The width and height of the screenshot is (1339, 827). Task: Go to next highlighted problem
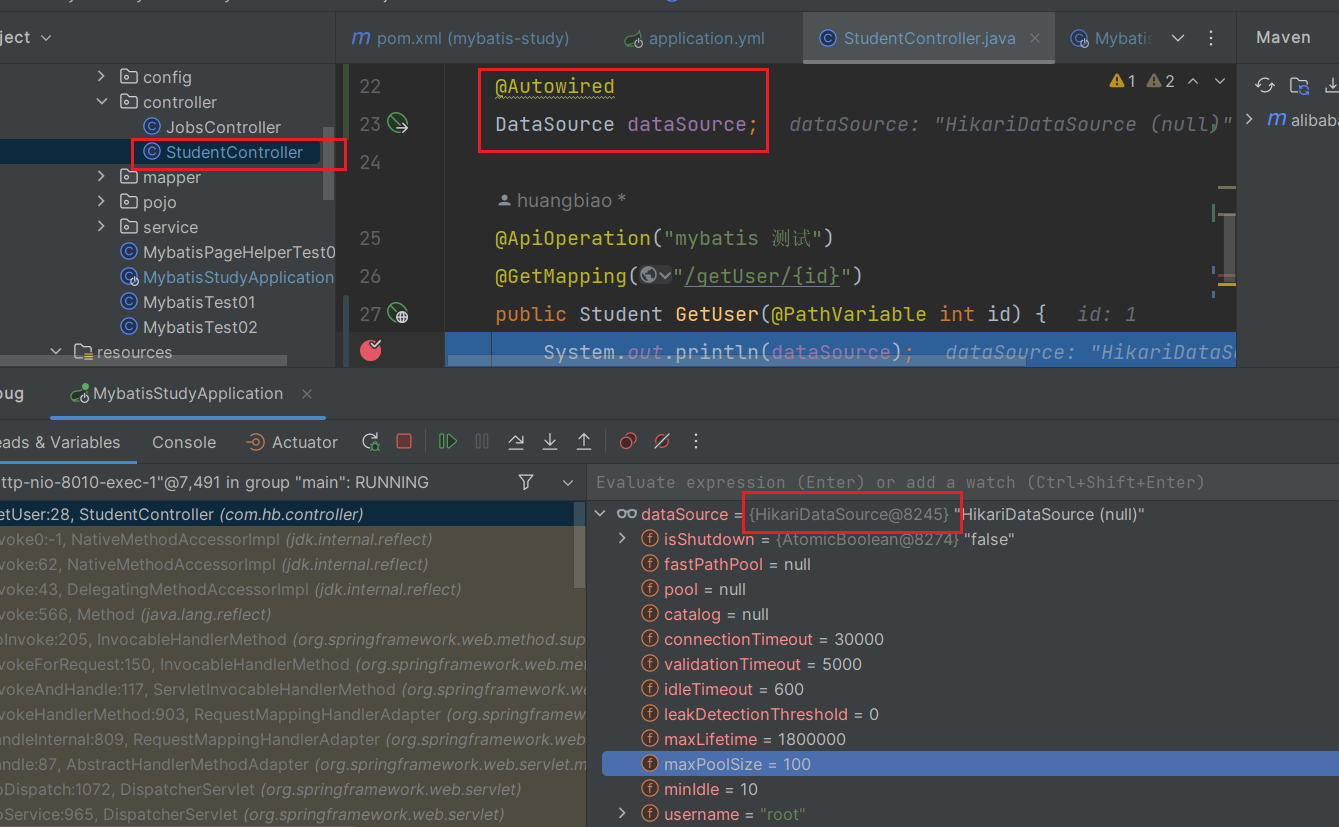coord(1219,81)
